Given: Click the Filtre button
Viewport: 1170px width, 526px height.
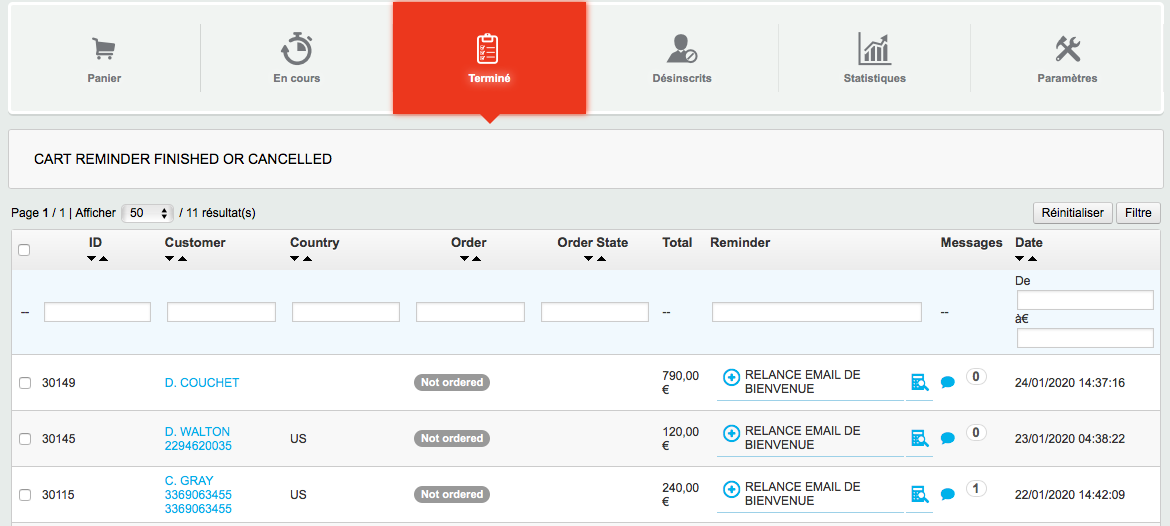Looking at the screenshot, I should [x=1139, y=213].
